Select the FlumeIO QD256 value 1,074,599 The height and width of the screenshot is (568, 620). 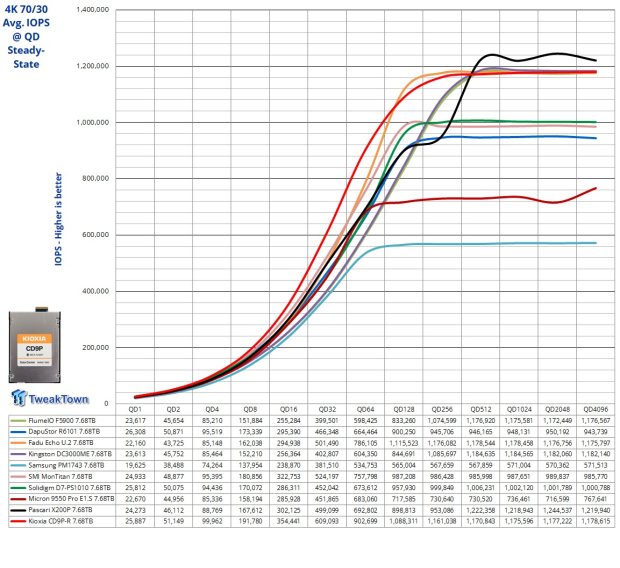(x=442, y=420)
